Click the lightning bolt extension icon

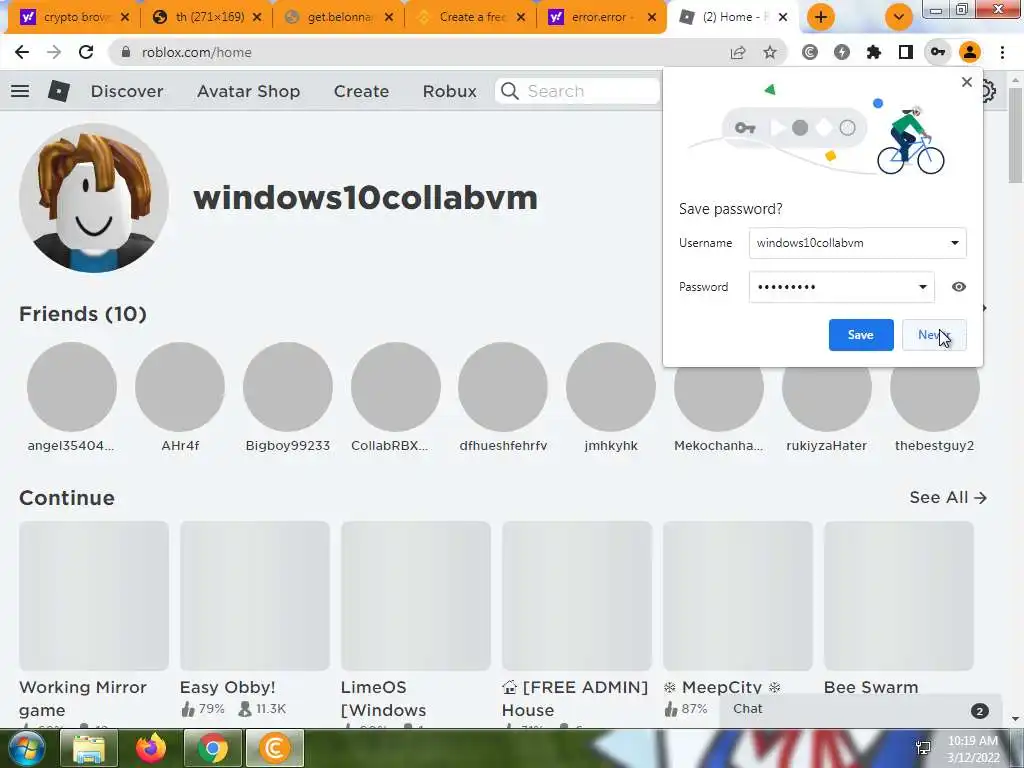(x=842, y=52)
